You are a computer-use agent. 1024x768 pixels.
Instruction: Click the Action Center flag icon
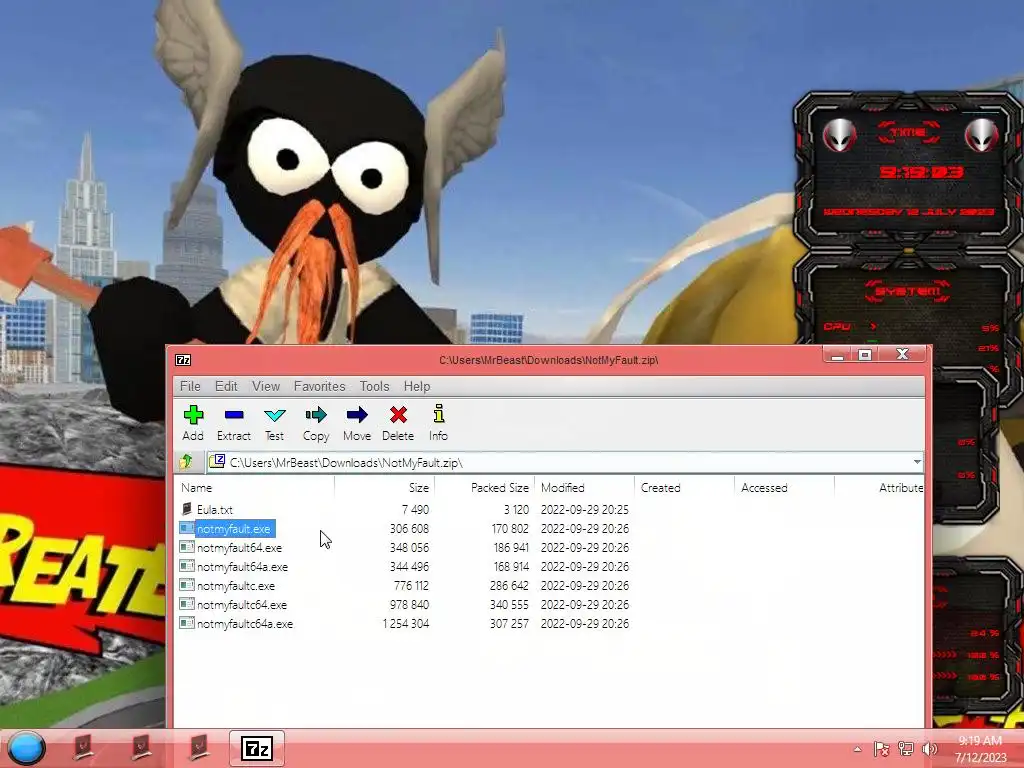pos(881,749)
